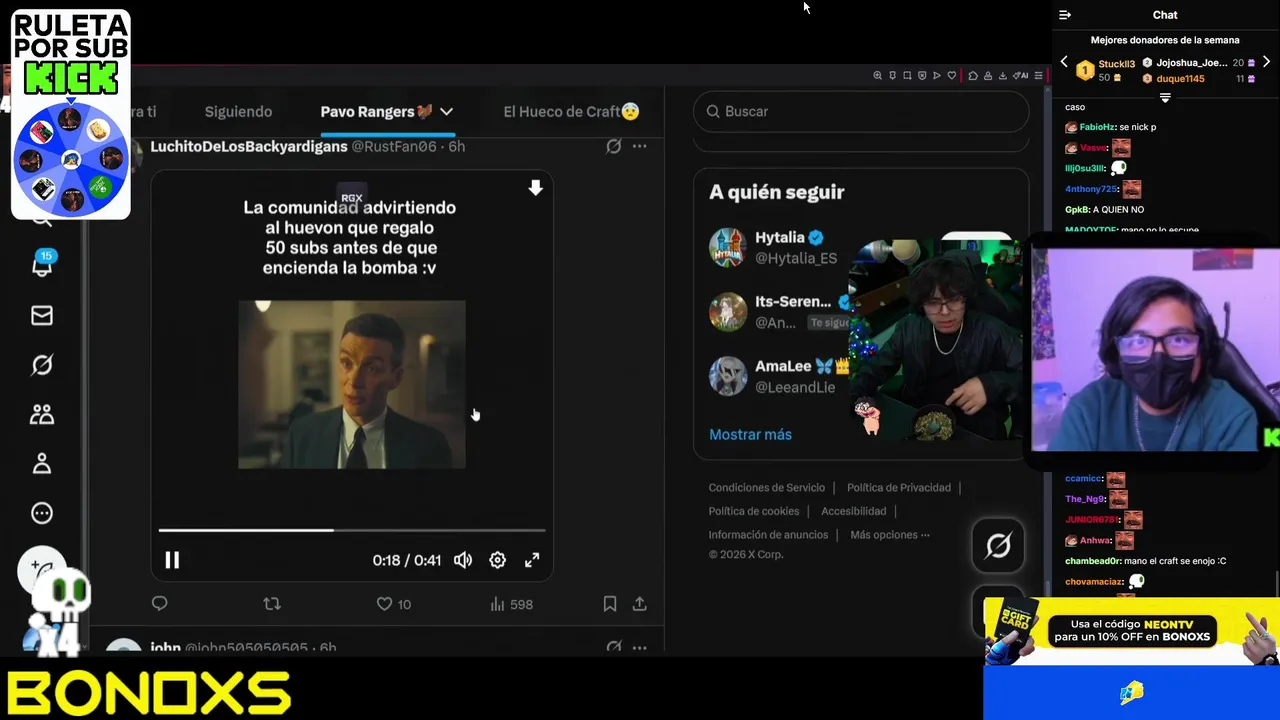Show previous top donors with left arrow
The width and height of the screenshot is (1280, 720).
(1064, 62)
